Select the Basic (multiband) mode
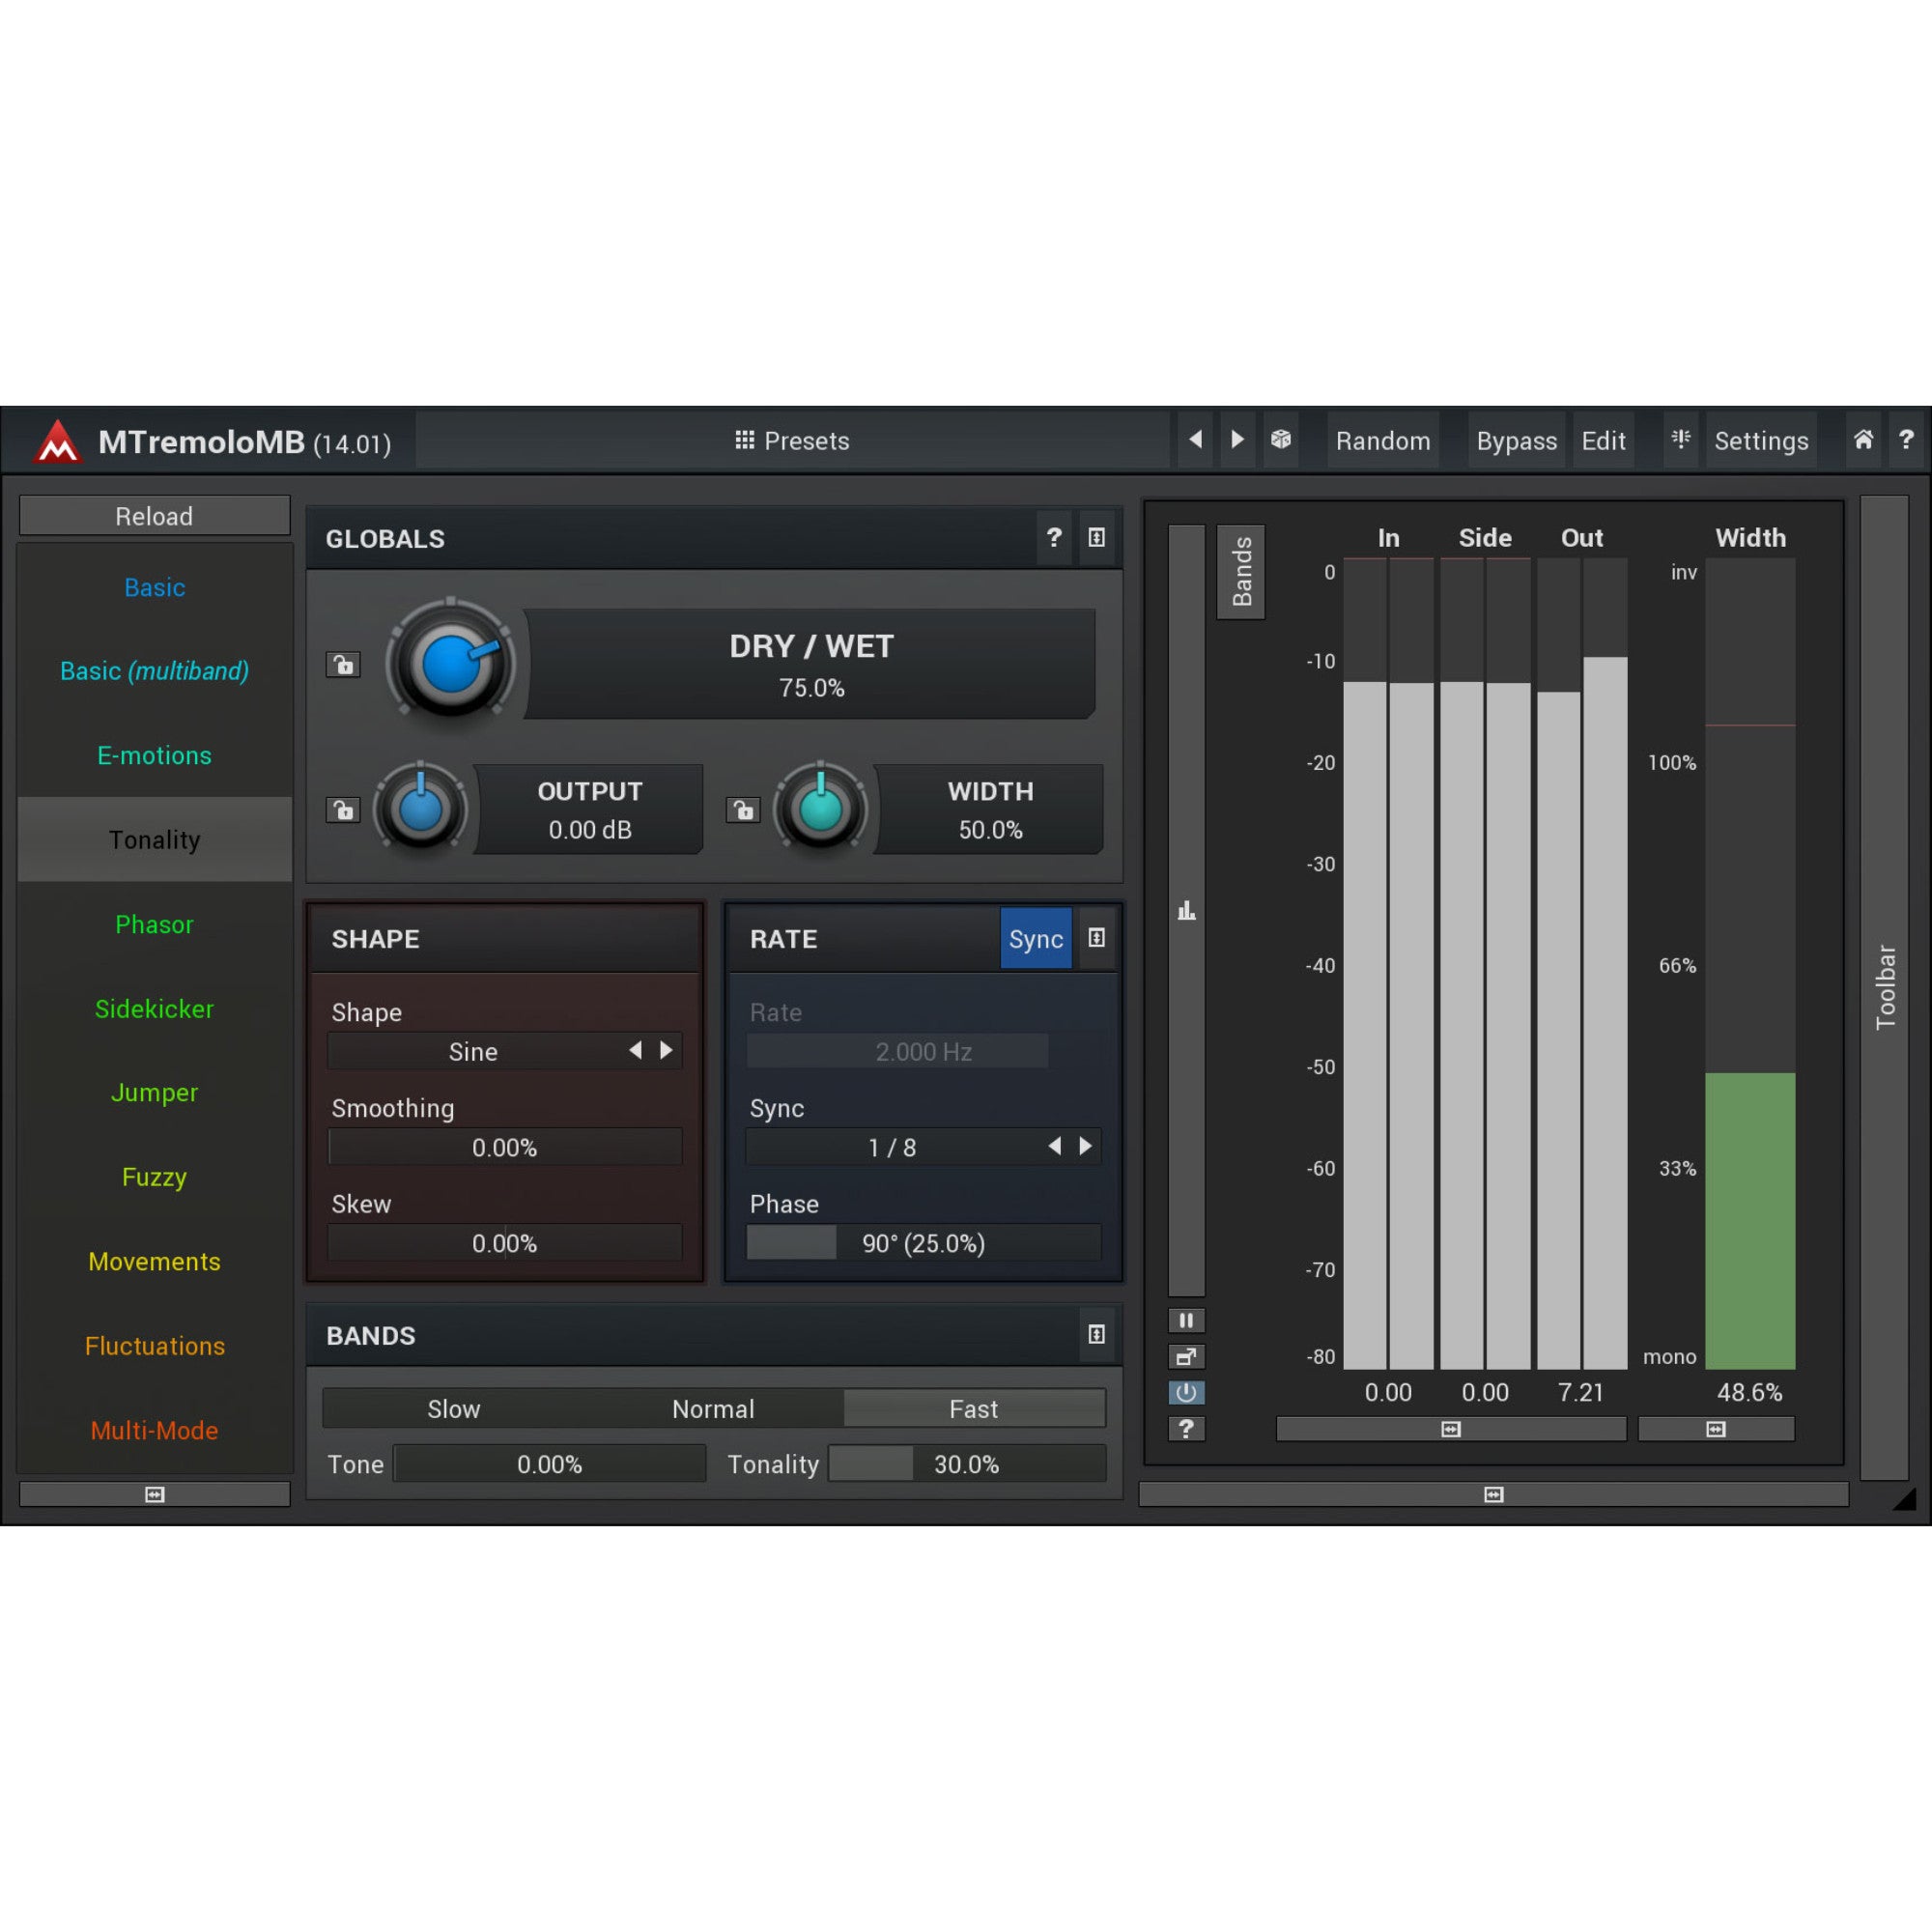The width and height of the screenshot is (1932, 1932). click(155, 671)
